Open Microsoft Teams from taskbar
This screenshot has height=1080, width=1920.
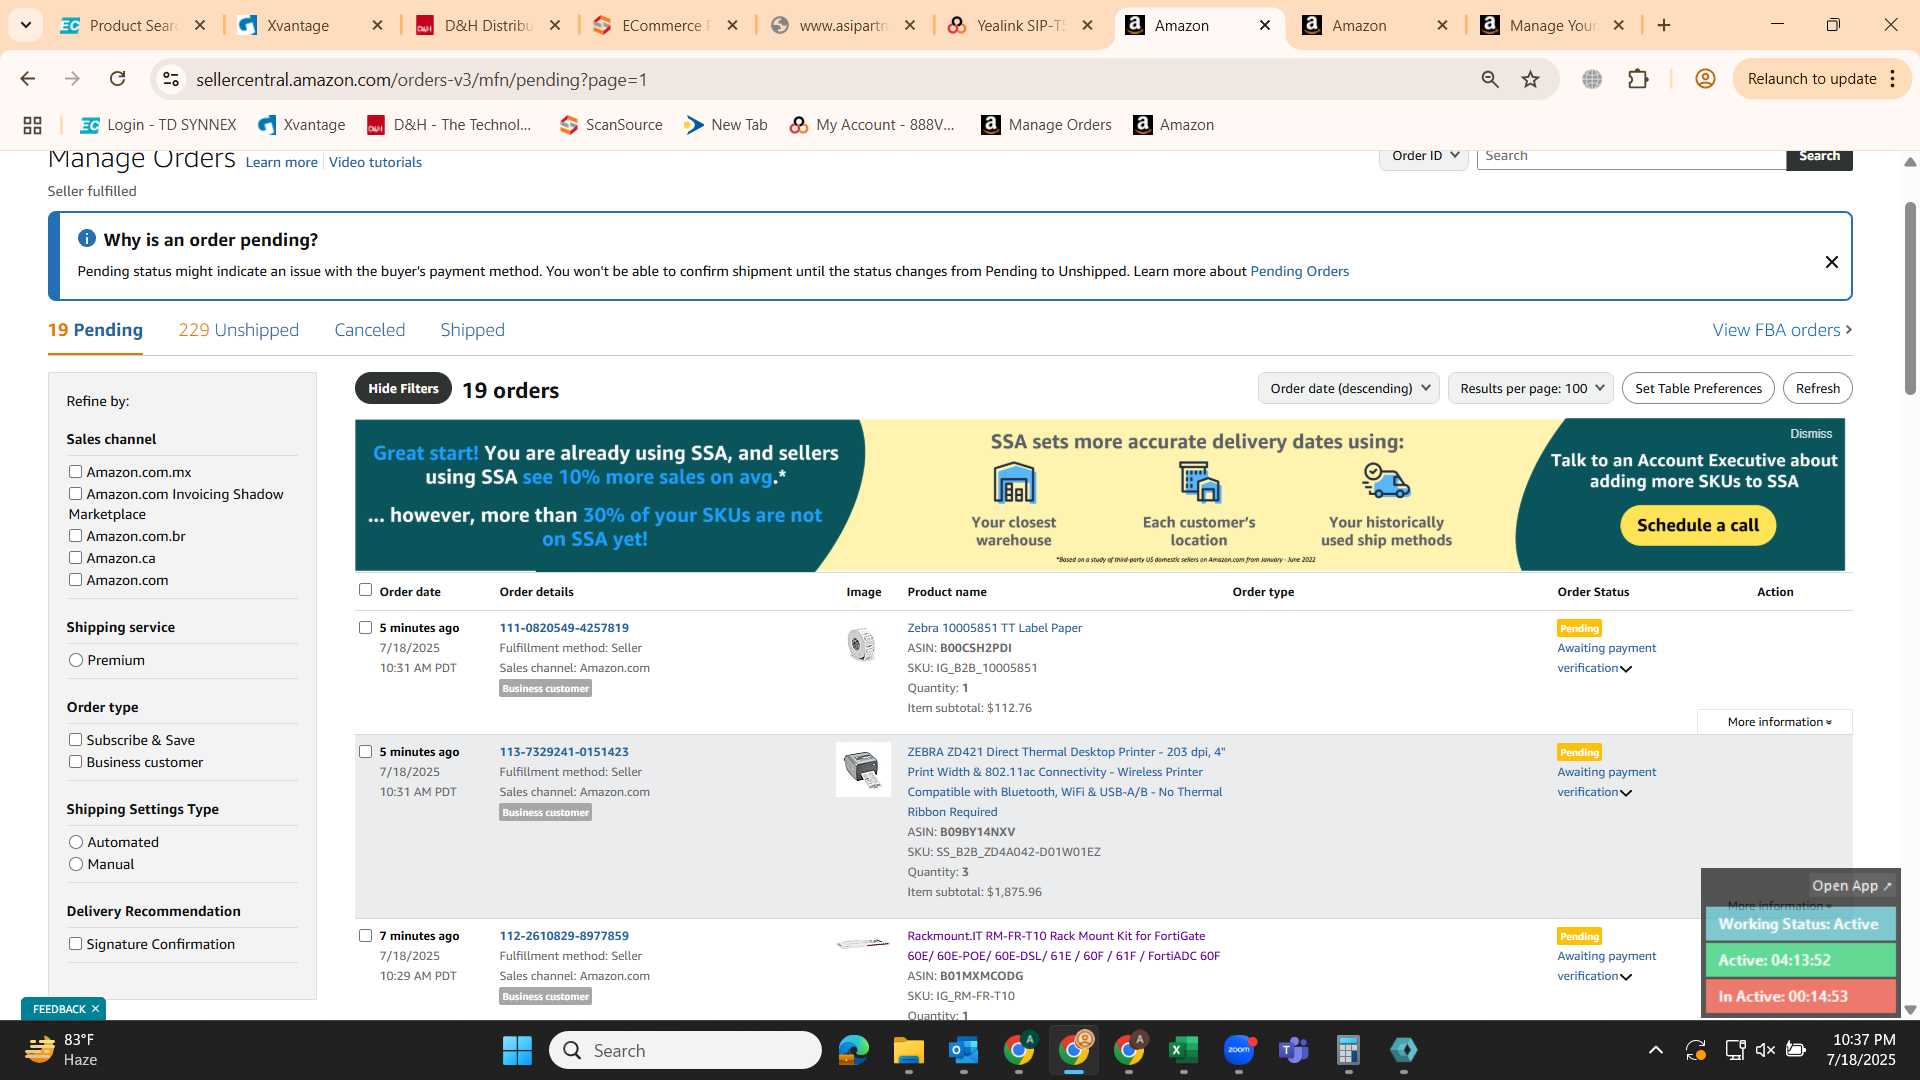(x=1294, y=1050)
